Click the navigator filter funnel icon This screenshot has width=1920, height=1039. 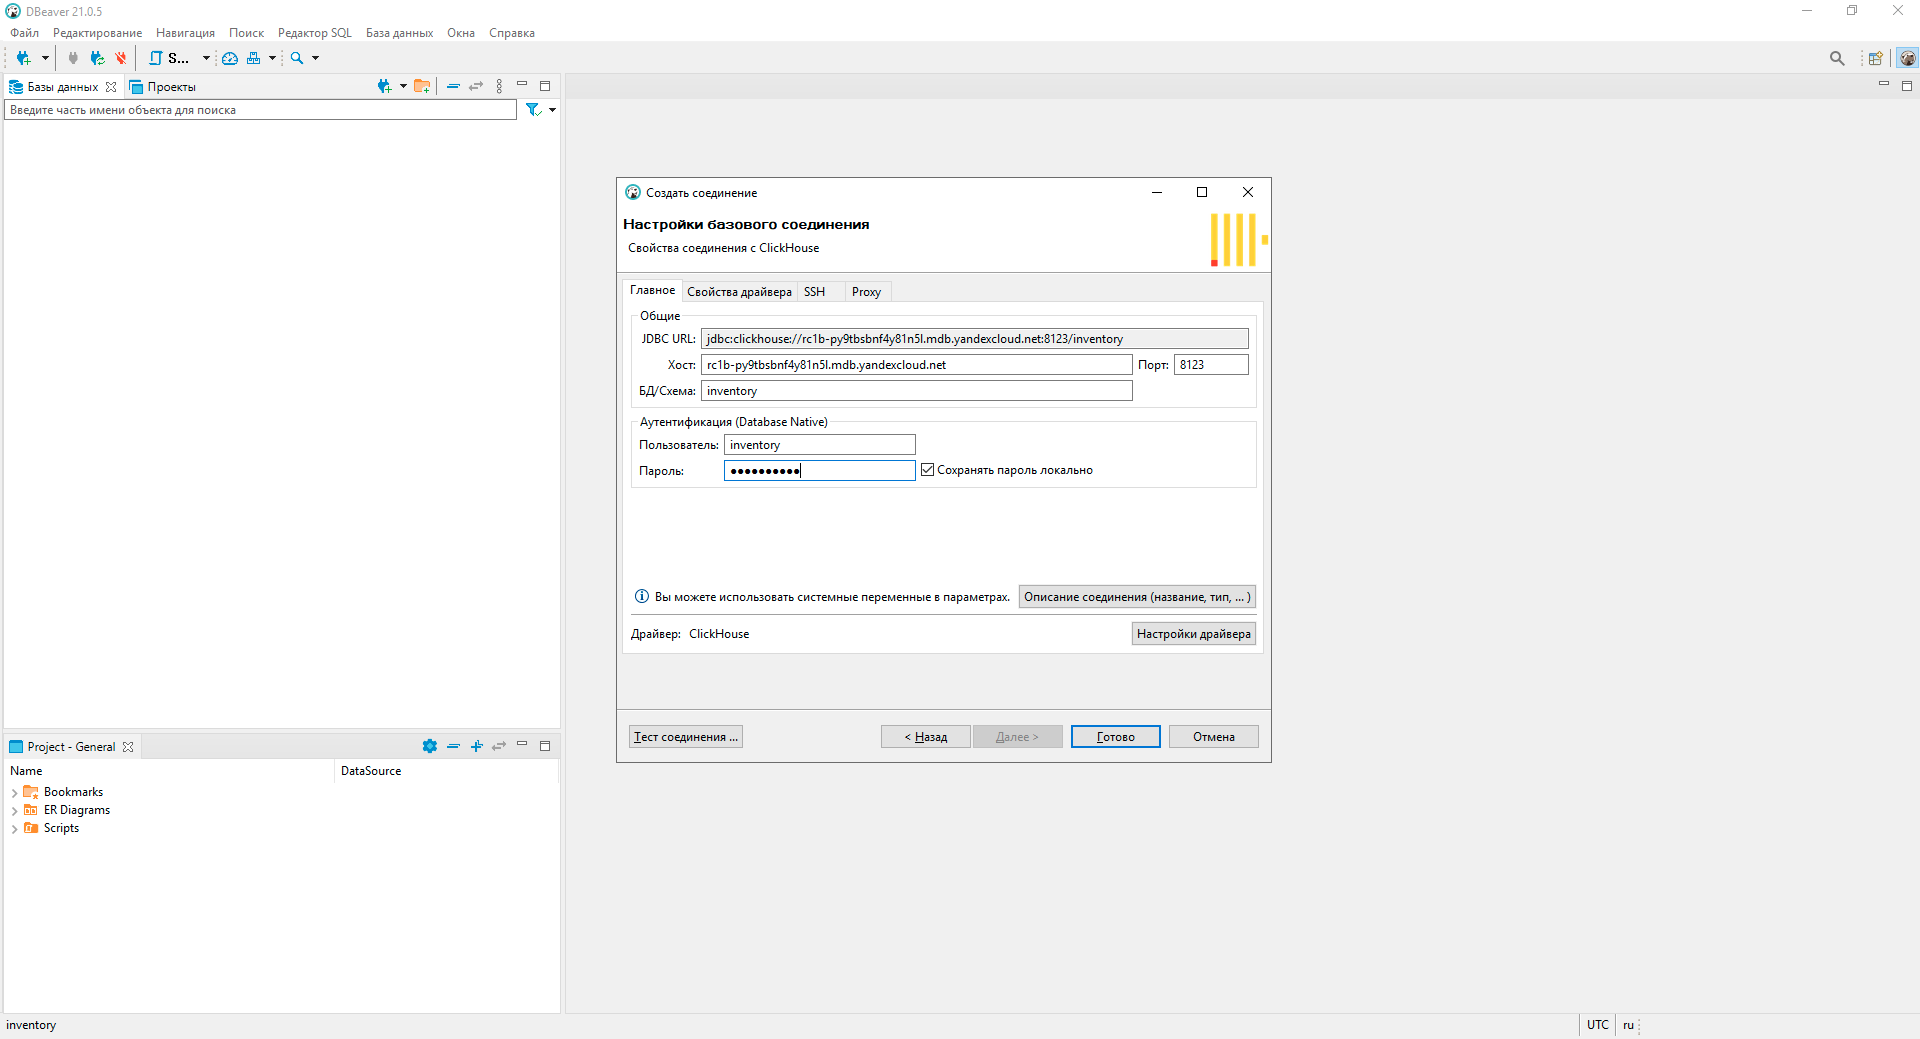[533, 110]
